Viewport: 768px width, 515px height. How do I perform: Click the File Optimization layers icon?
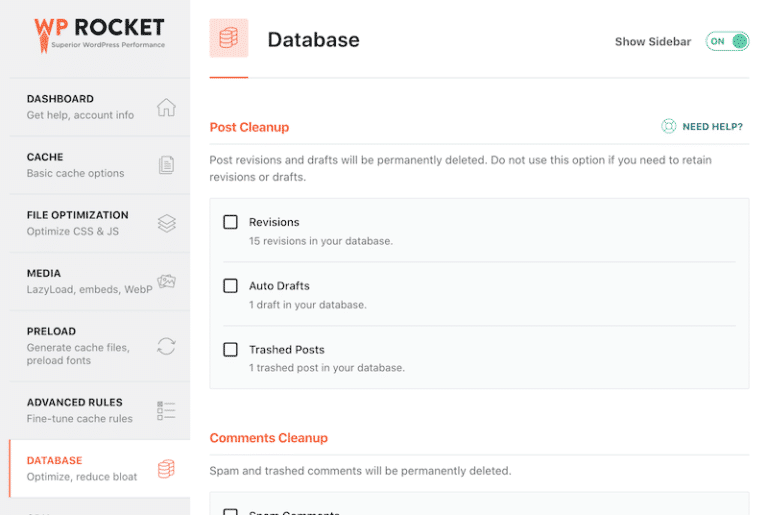pyautogui.click(x=166, y=223)
